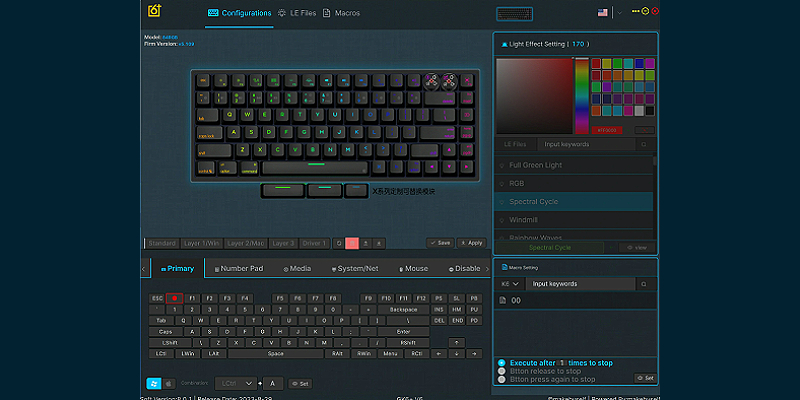Select 'Button release to stop' option
The height and width of the screenshot is (400, 800).
coord(501,371)
